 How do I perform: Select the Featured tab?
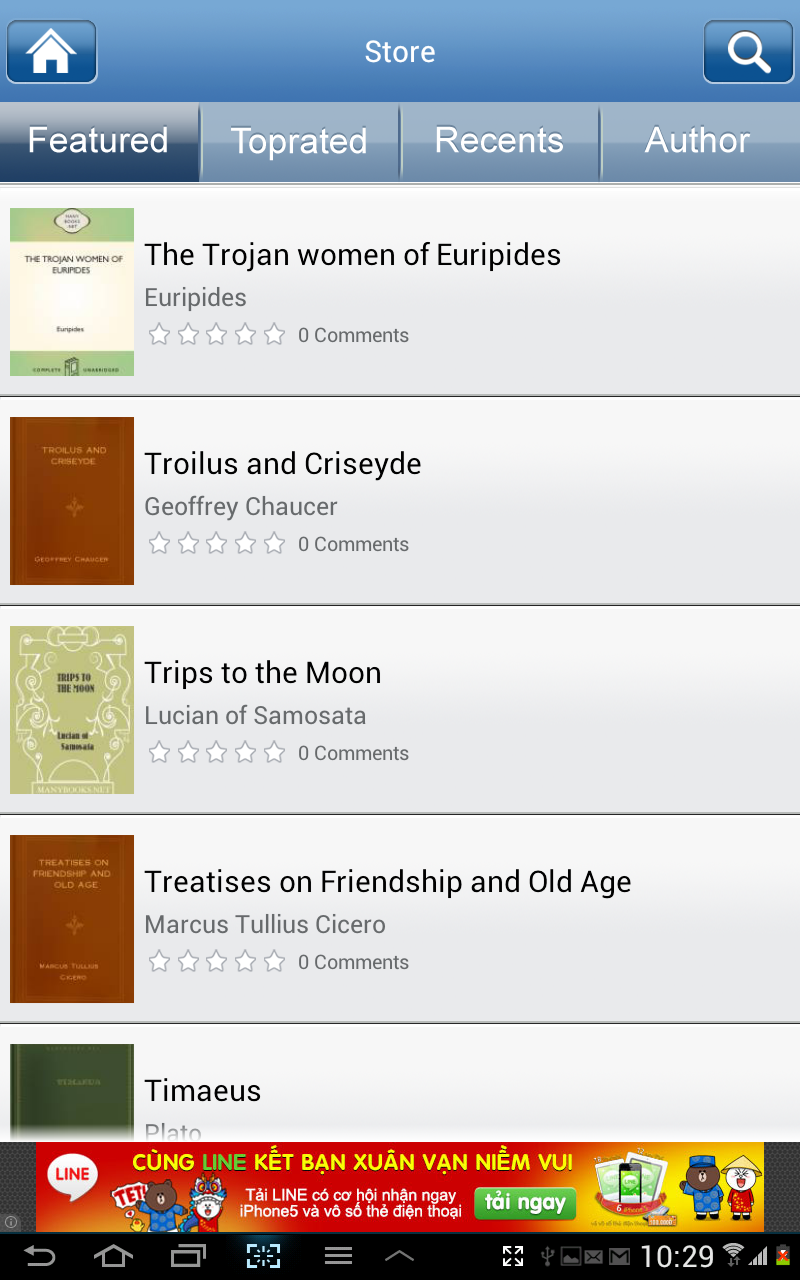click(x=98, y=141)
